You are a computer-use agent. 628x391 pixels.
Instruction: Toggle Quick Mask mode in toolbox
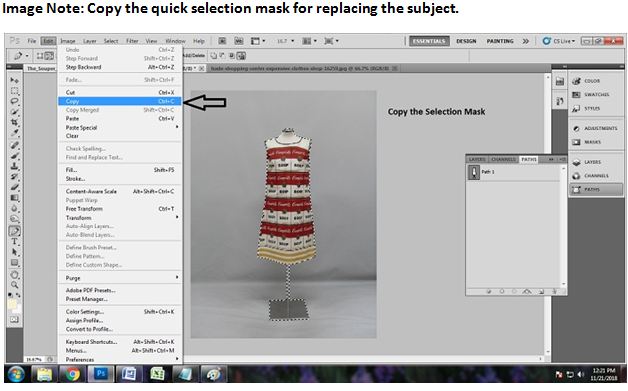(14, 319)
